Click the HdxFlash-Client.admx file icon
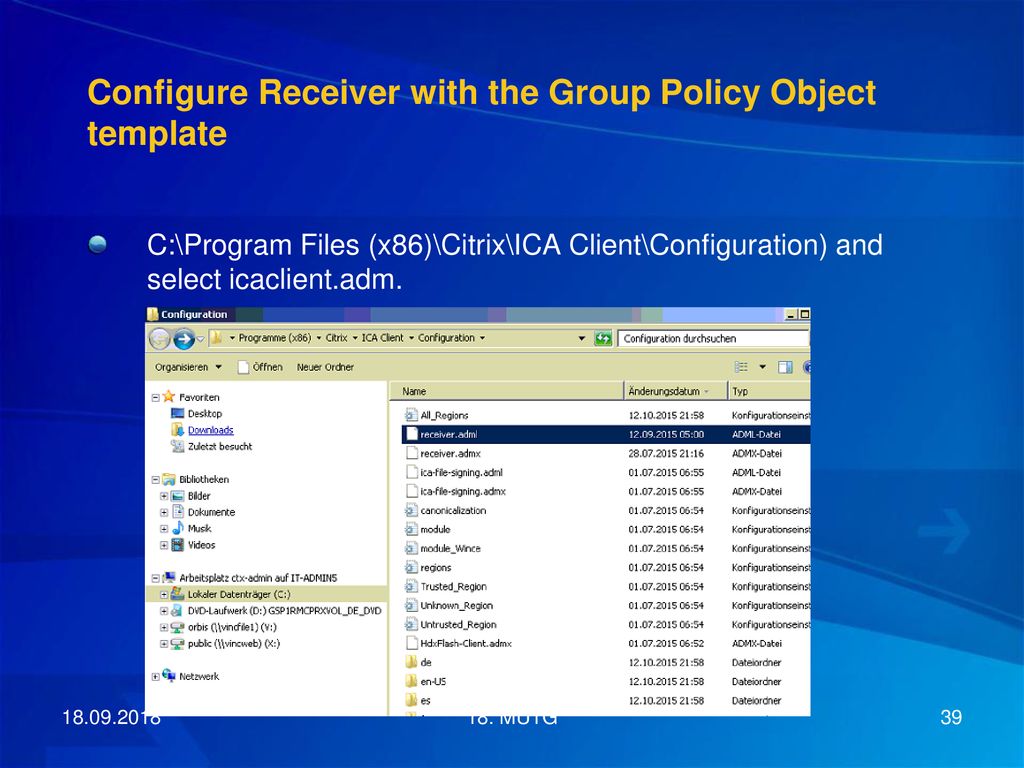 click(411, 643)
